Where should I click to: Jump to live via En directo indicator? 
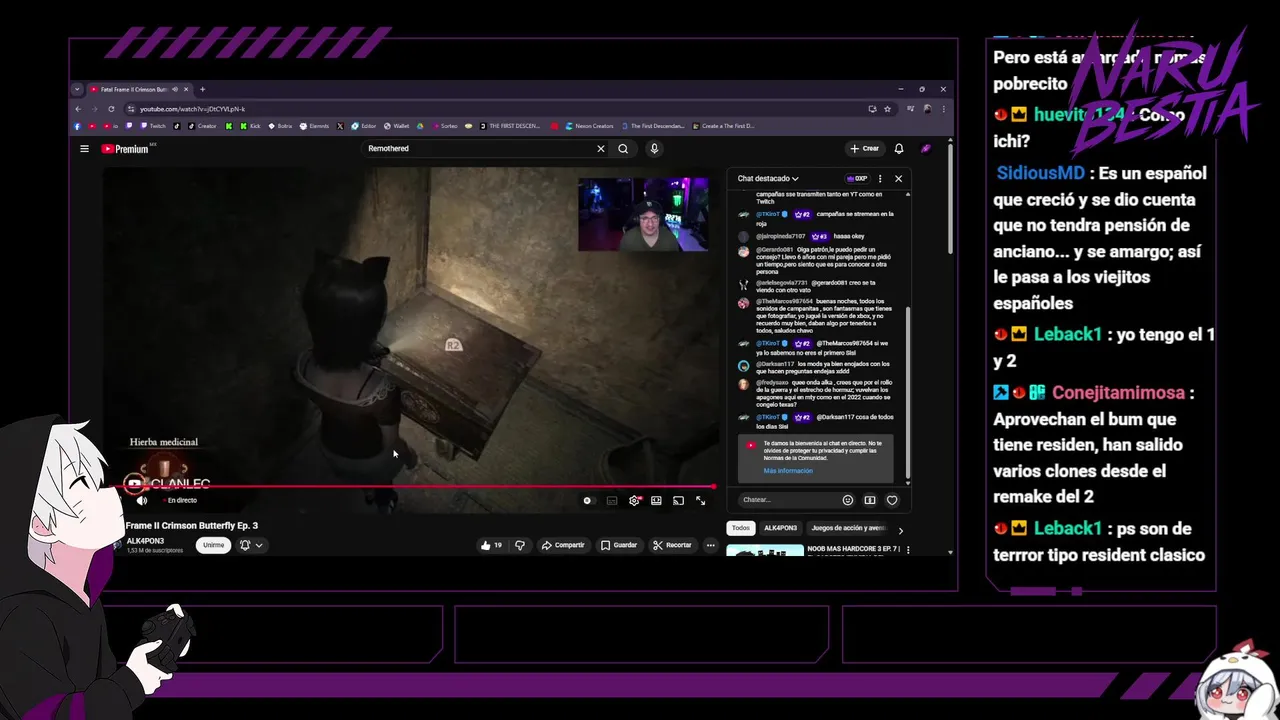point(178,500)
